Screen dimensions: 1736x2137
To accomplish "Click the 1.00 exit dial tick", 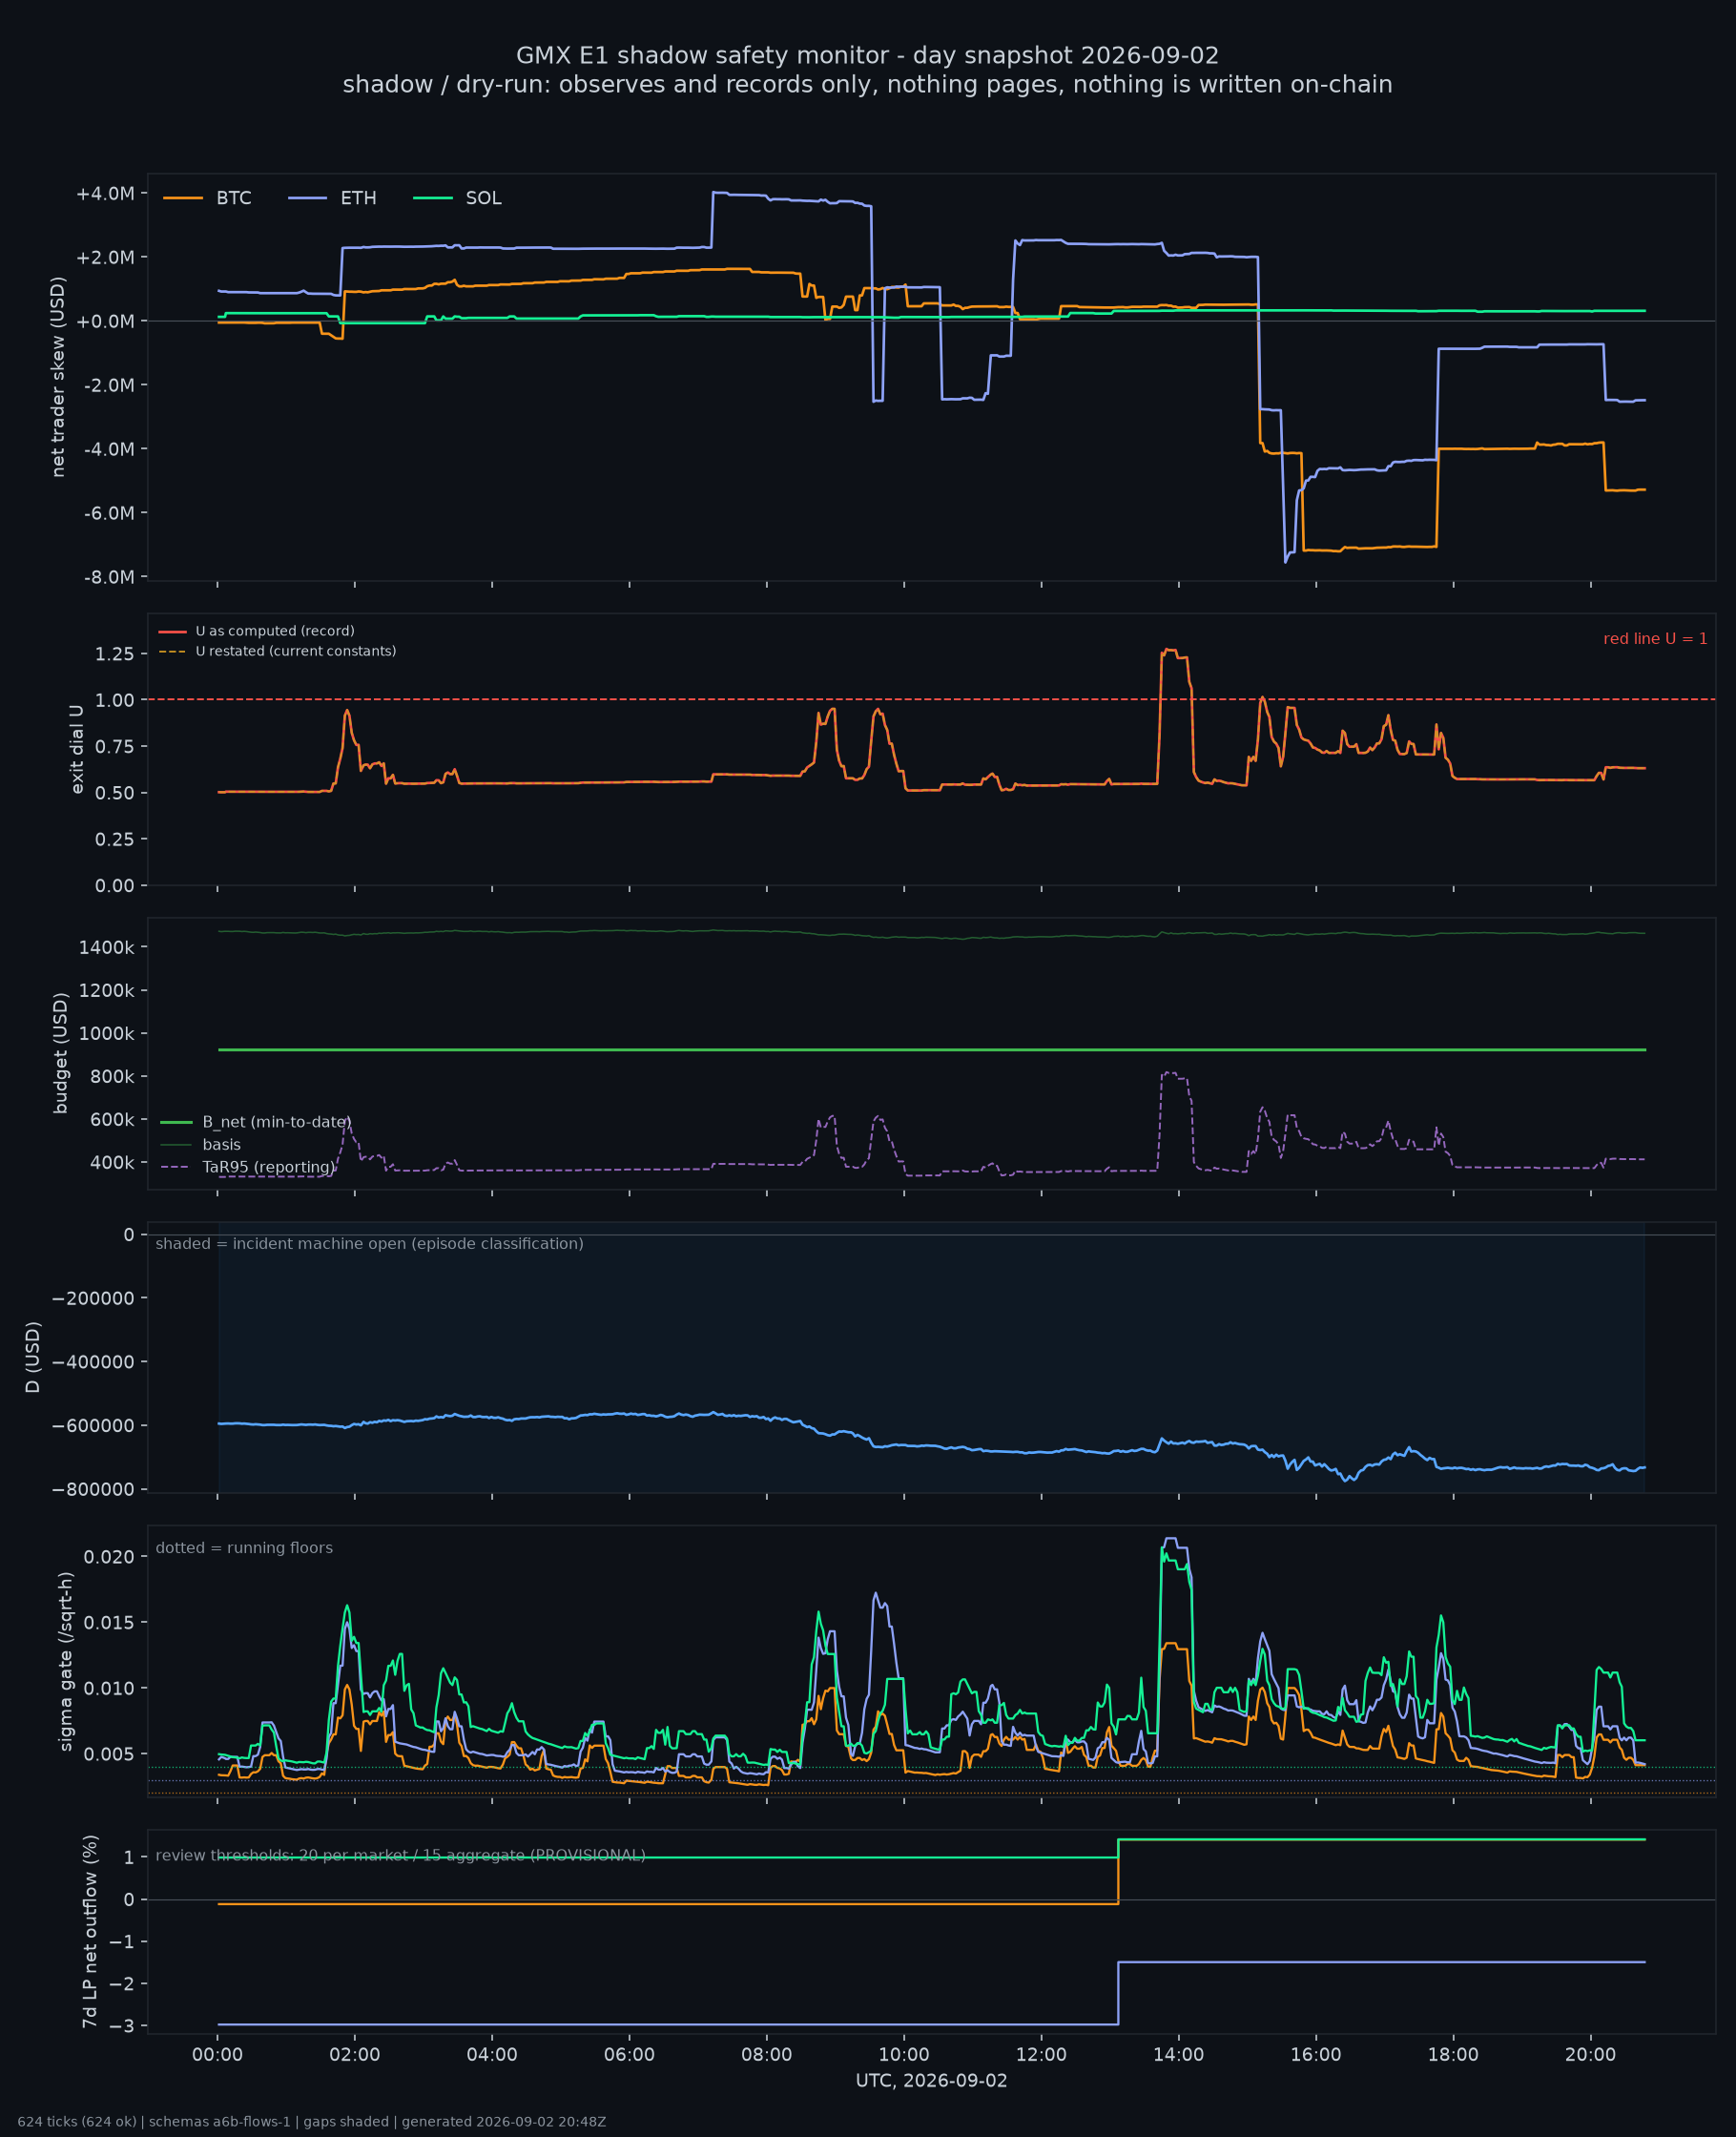I will pos(115,700).
